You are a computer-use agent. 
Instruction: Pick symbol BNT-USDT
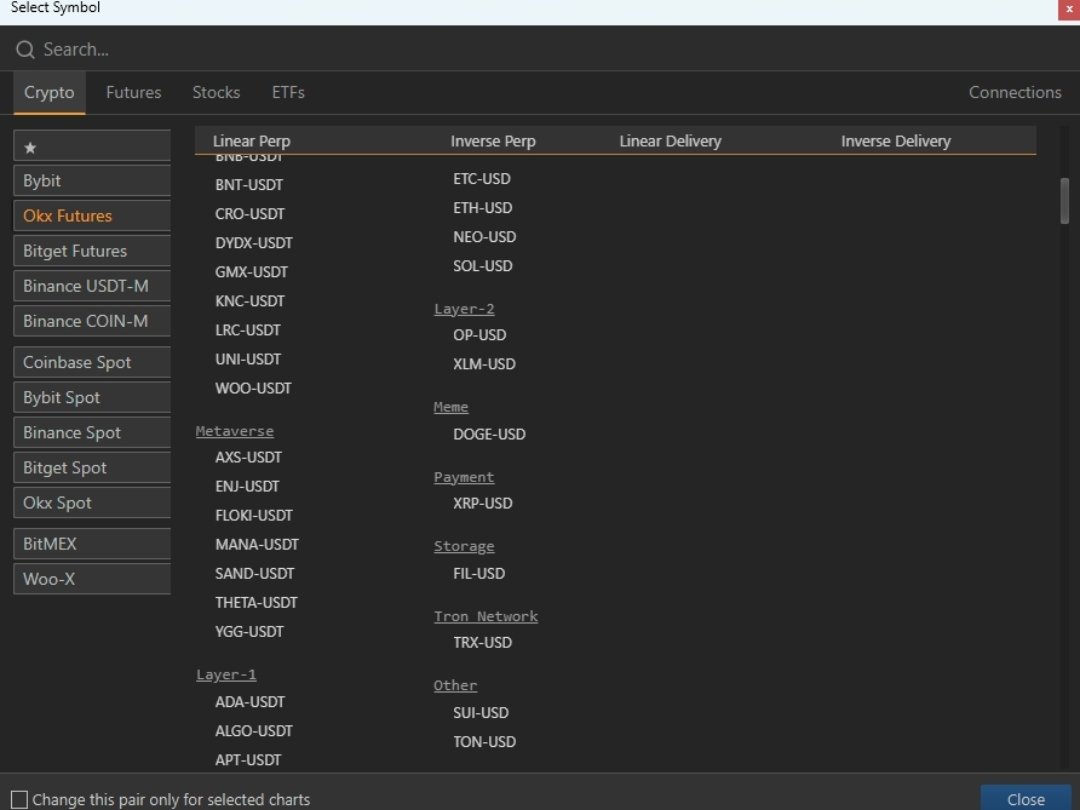coord(249,185)
